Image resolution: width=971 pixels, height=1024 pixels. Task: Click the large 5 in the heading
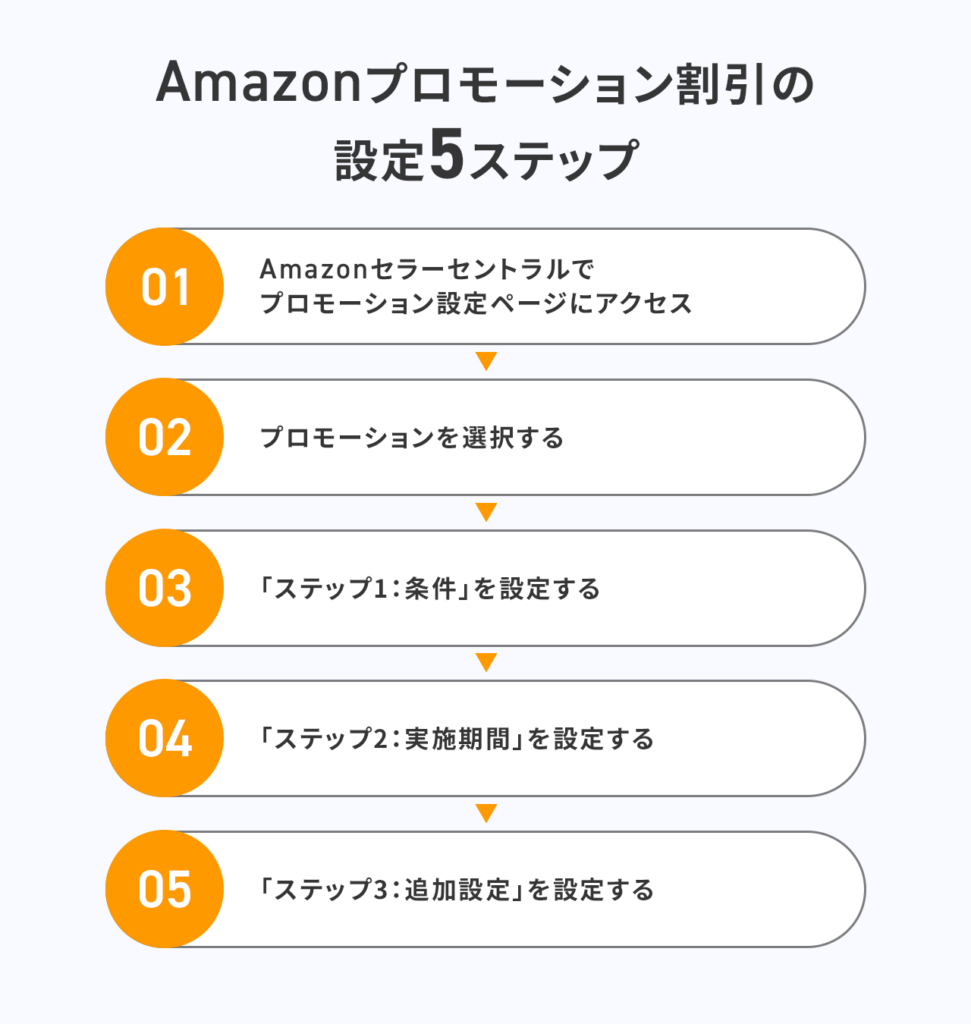pos(447,154)
